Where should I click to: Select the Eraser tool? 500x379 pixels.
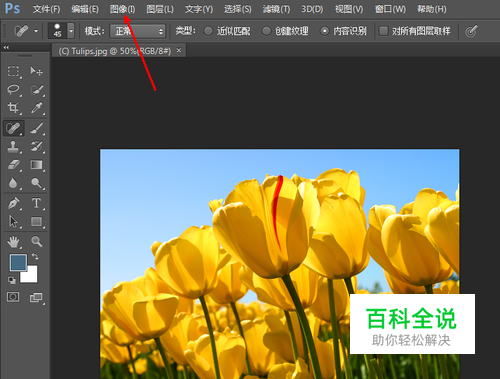click(13, 165)
